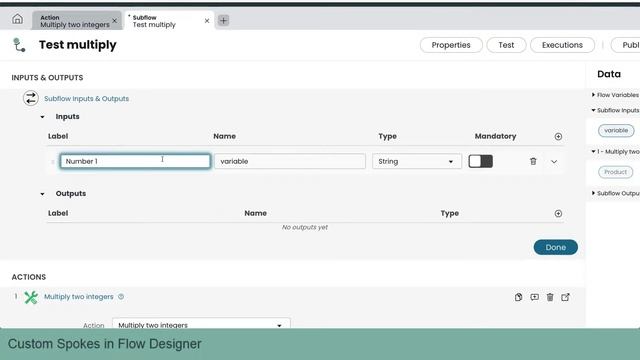Click the INPUTS & OUTPUTS section heading
Image resolution: width=640 pixels, height=360 pixels.
(47, 78)
